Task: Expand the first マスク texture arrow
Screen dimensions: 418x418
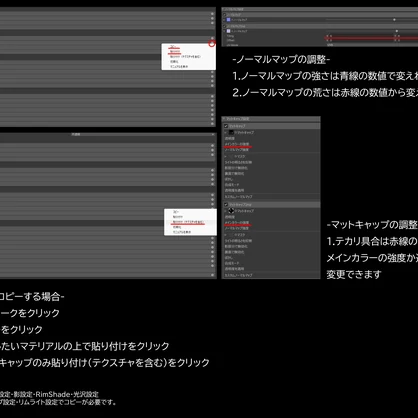Action: 225,156
